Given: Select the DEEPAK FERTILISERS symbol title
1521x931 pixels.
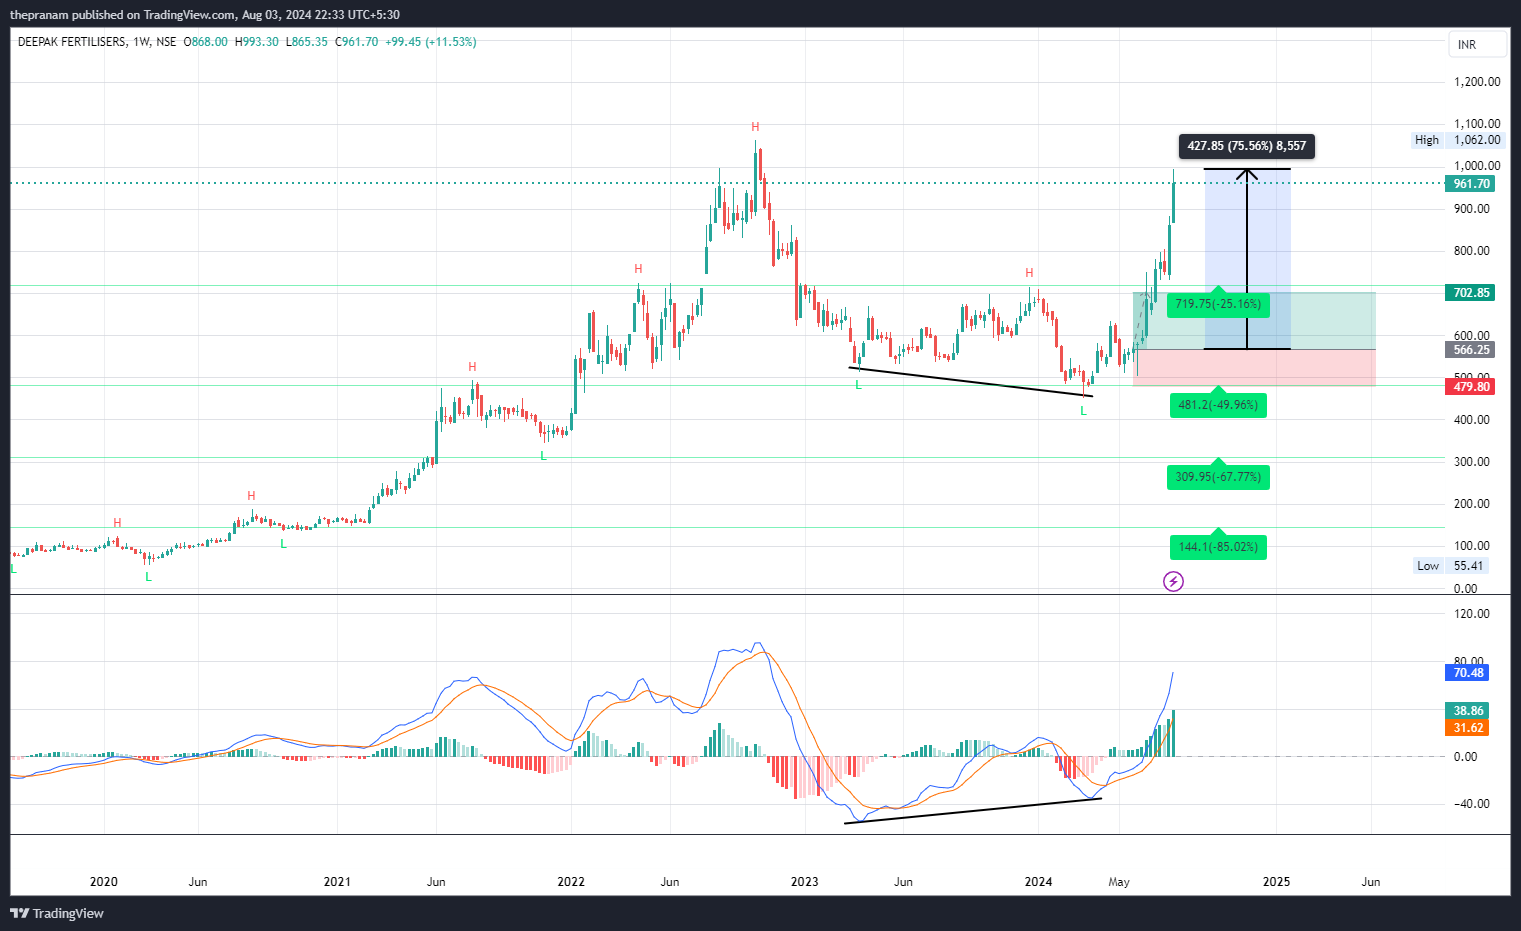Looking at the screenshot, I should point(72,42).
